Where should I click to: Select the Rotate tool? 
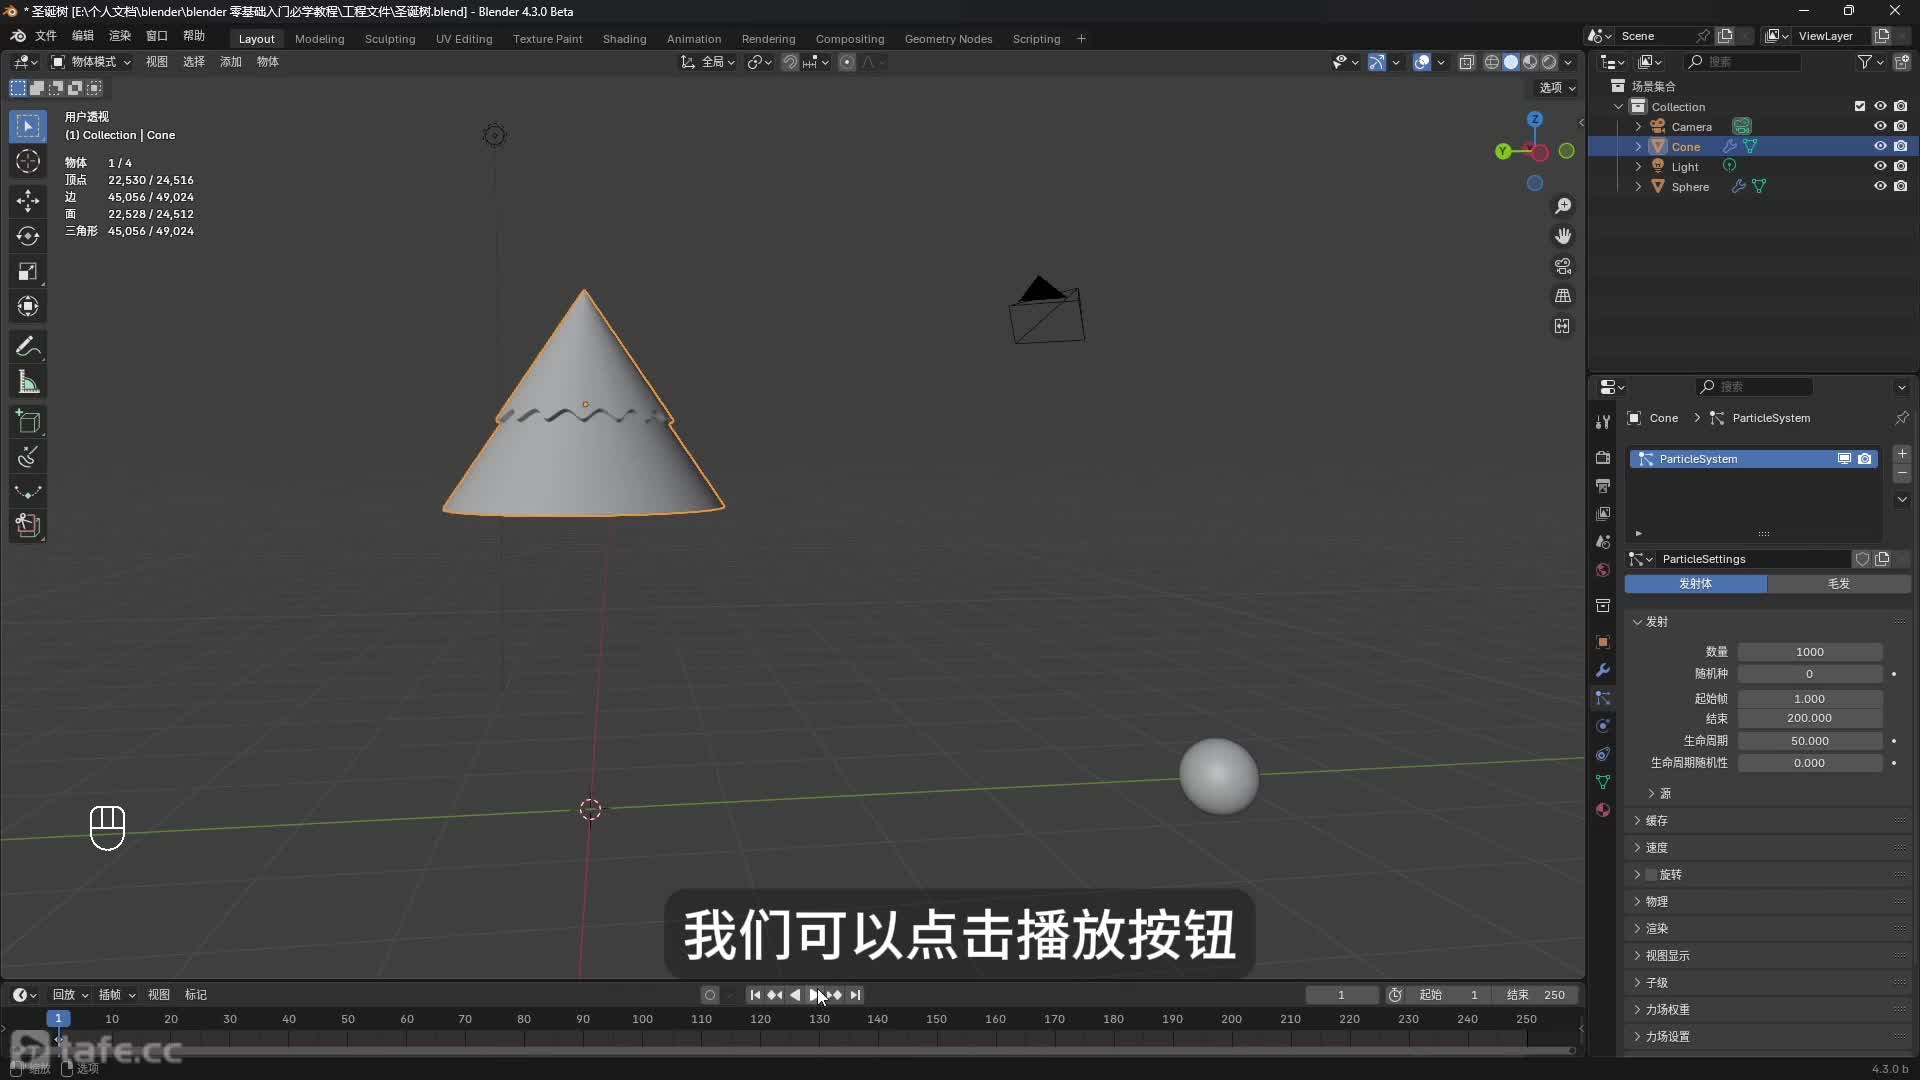[x=28, y=237]
